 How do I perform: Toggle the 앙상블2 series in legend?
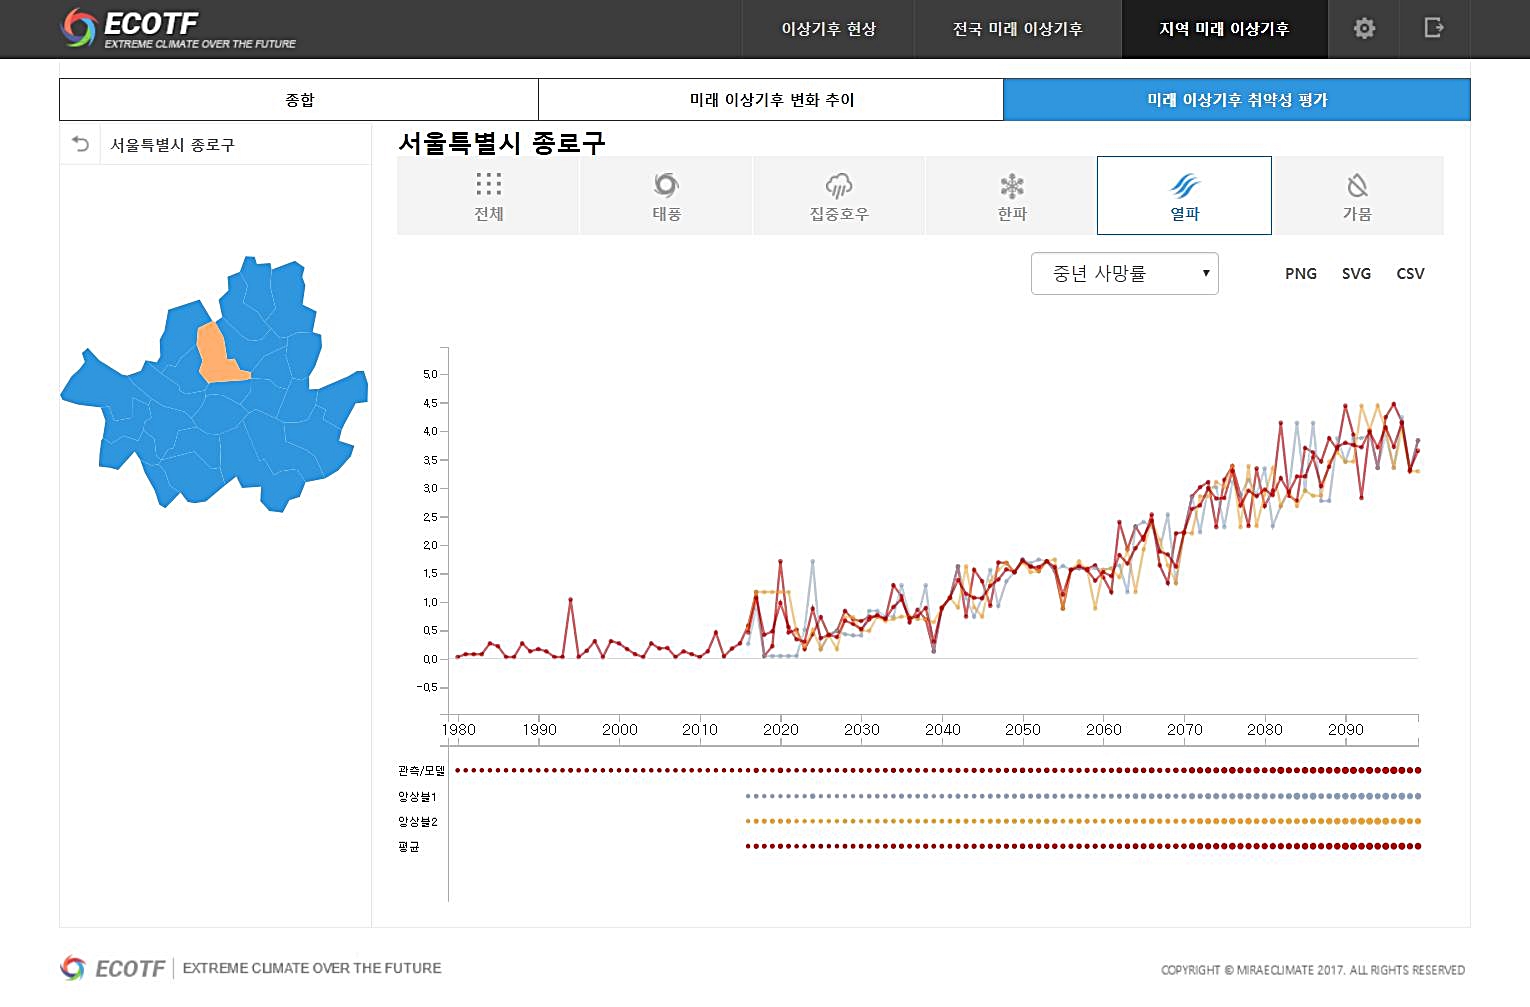[x=417, y=822]
